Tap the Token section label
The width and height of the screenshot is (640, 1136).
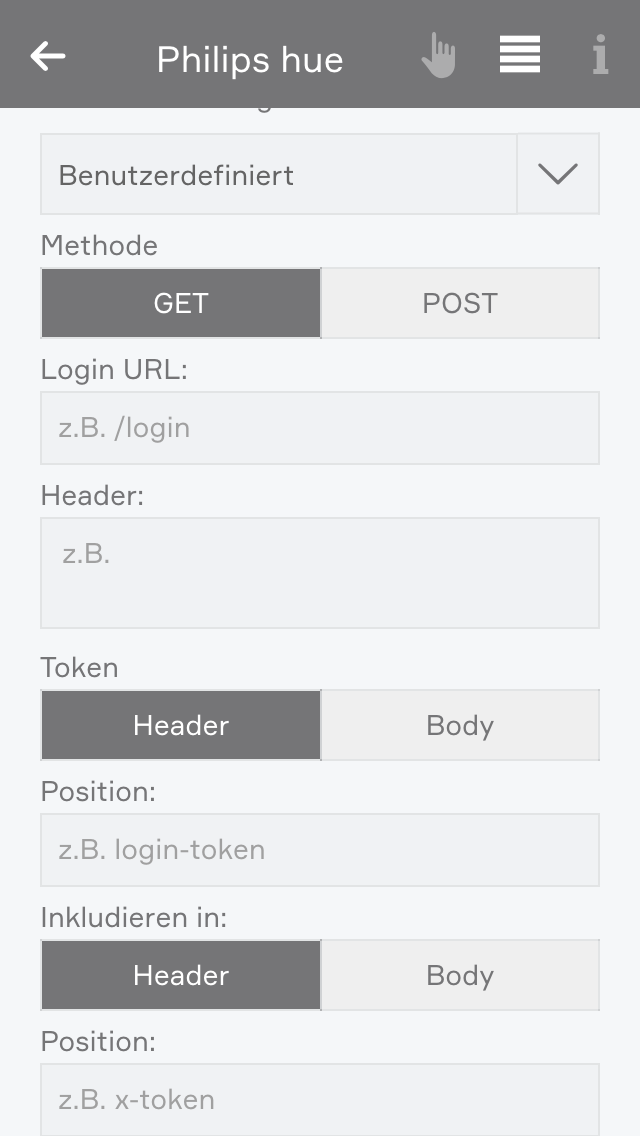[79, 667]
